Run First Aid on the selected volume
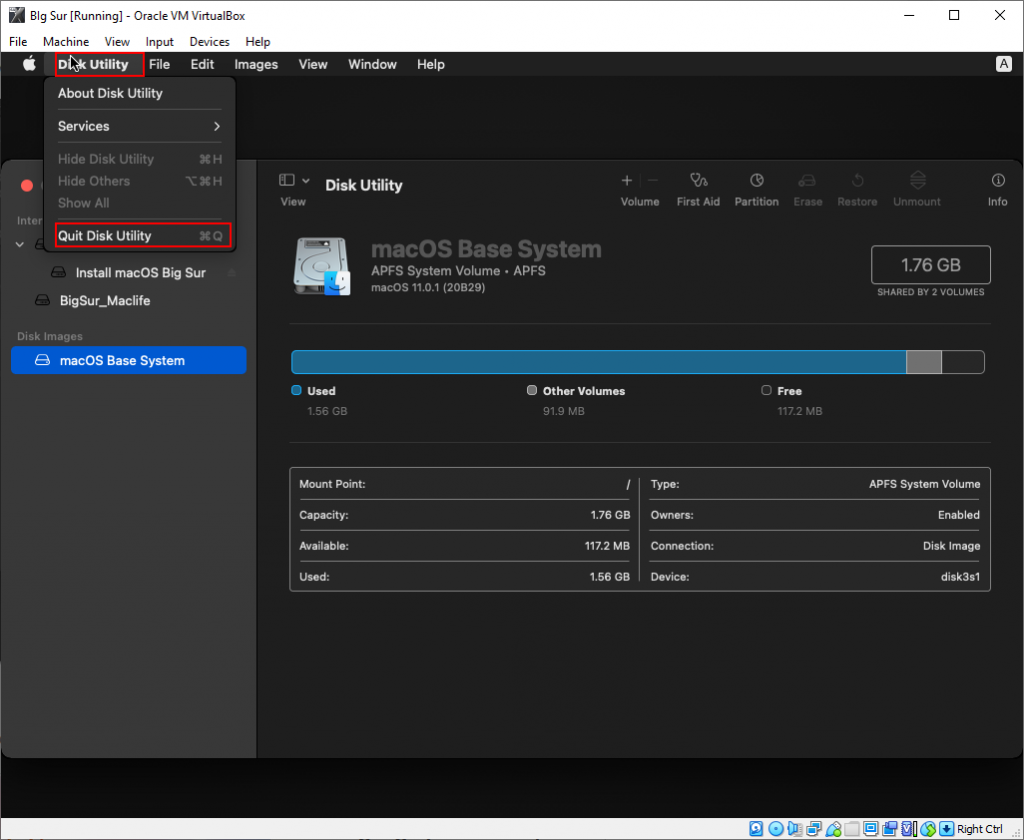 698,188
